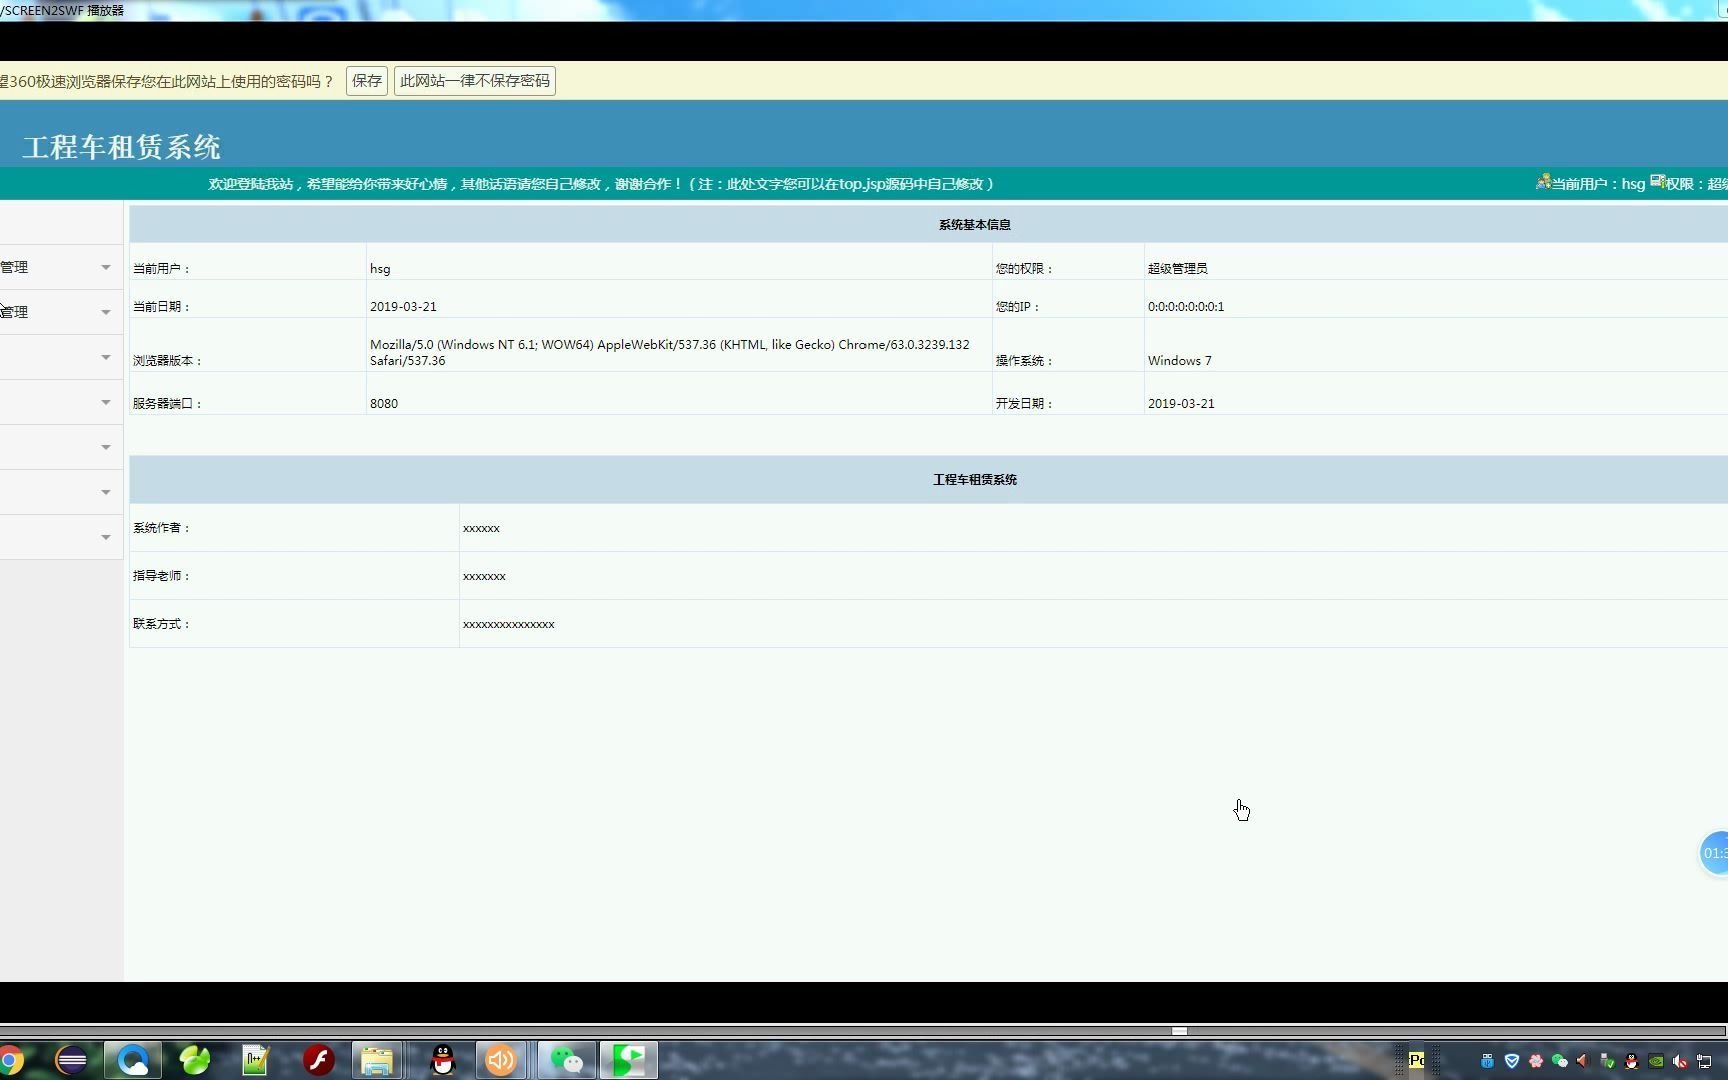Click the yellow Po language bar indicator
Screen dimensions: 1728x1080
(x=1416, y=1061)
